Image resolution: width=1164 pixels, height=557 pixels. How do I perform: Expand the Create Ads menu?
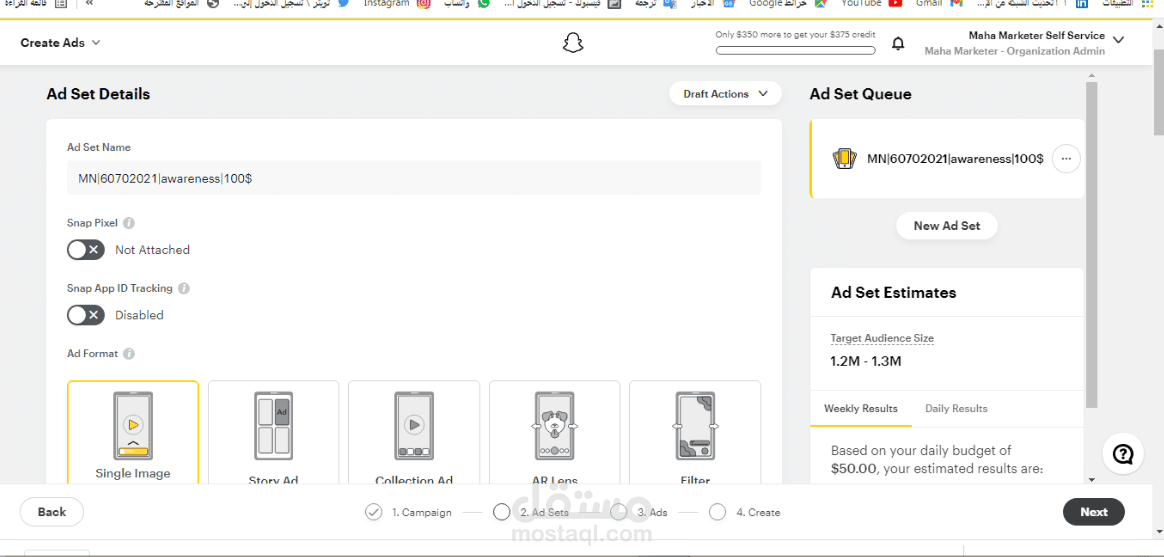(61, 43)
